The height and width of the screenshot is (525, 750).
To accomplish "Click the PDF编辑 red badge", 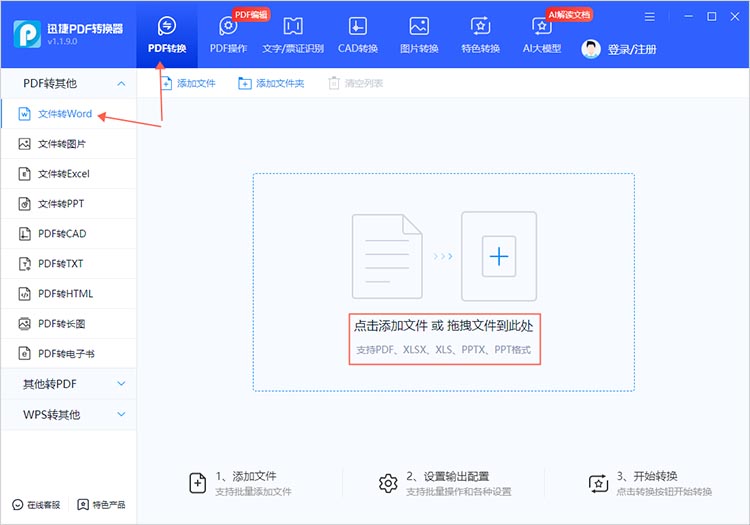I will (251, 15).
